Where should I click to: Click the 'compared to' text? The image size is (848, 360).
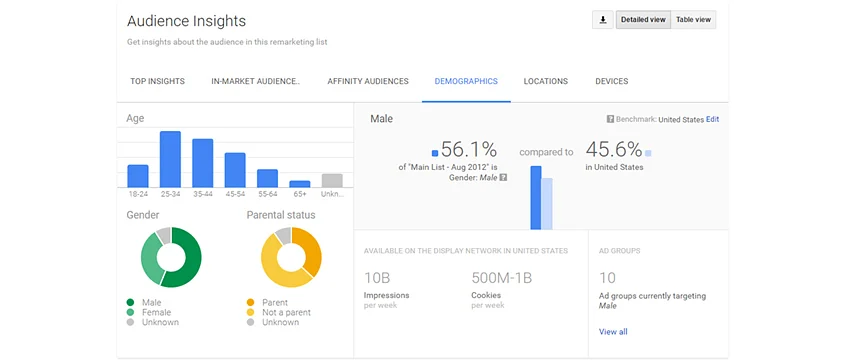coord(546,152)
